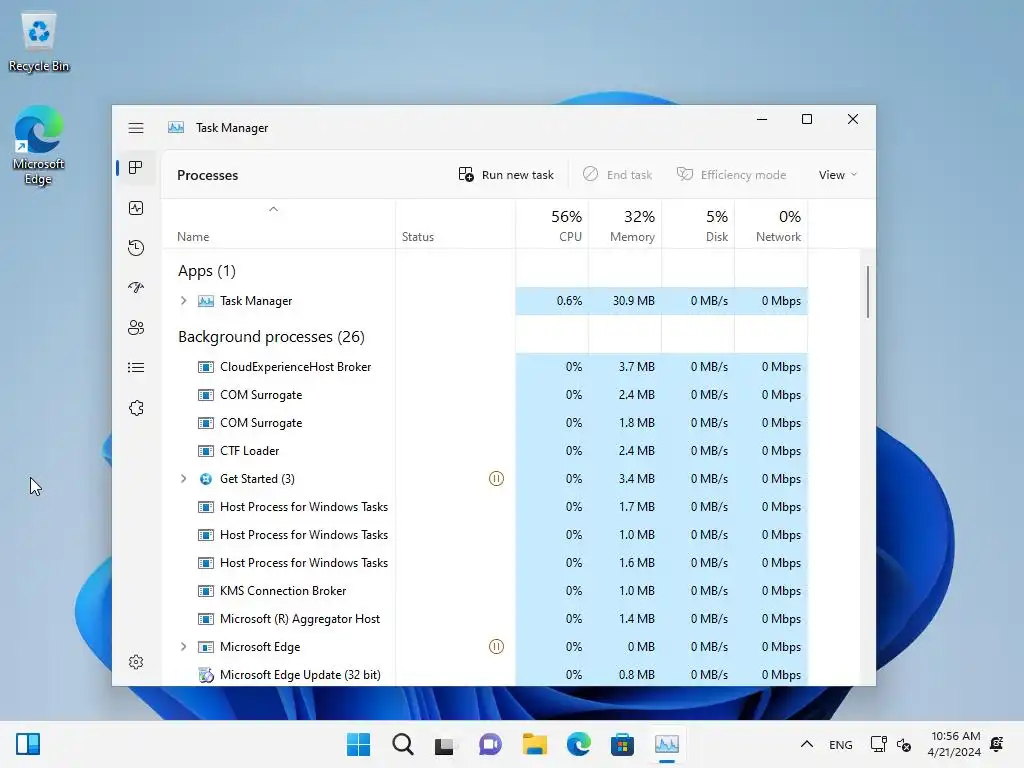Click the process list vertical scrollbar
This screenshot has width=1024, height=768.
tap(868, 292)
